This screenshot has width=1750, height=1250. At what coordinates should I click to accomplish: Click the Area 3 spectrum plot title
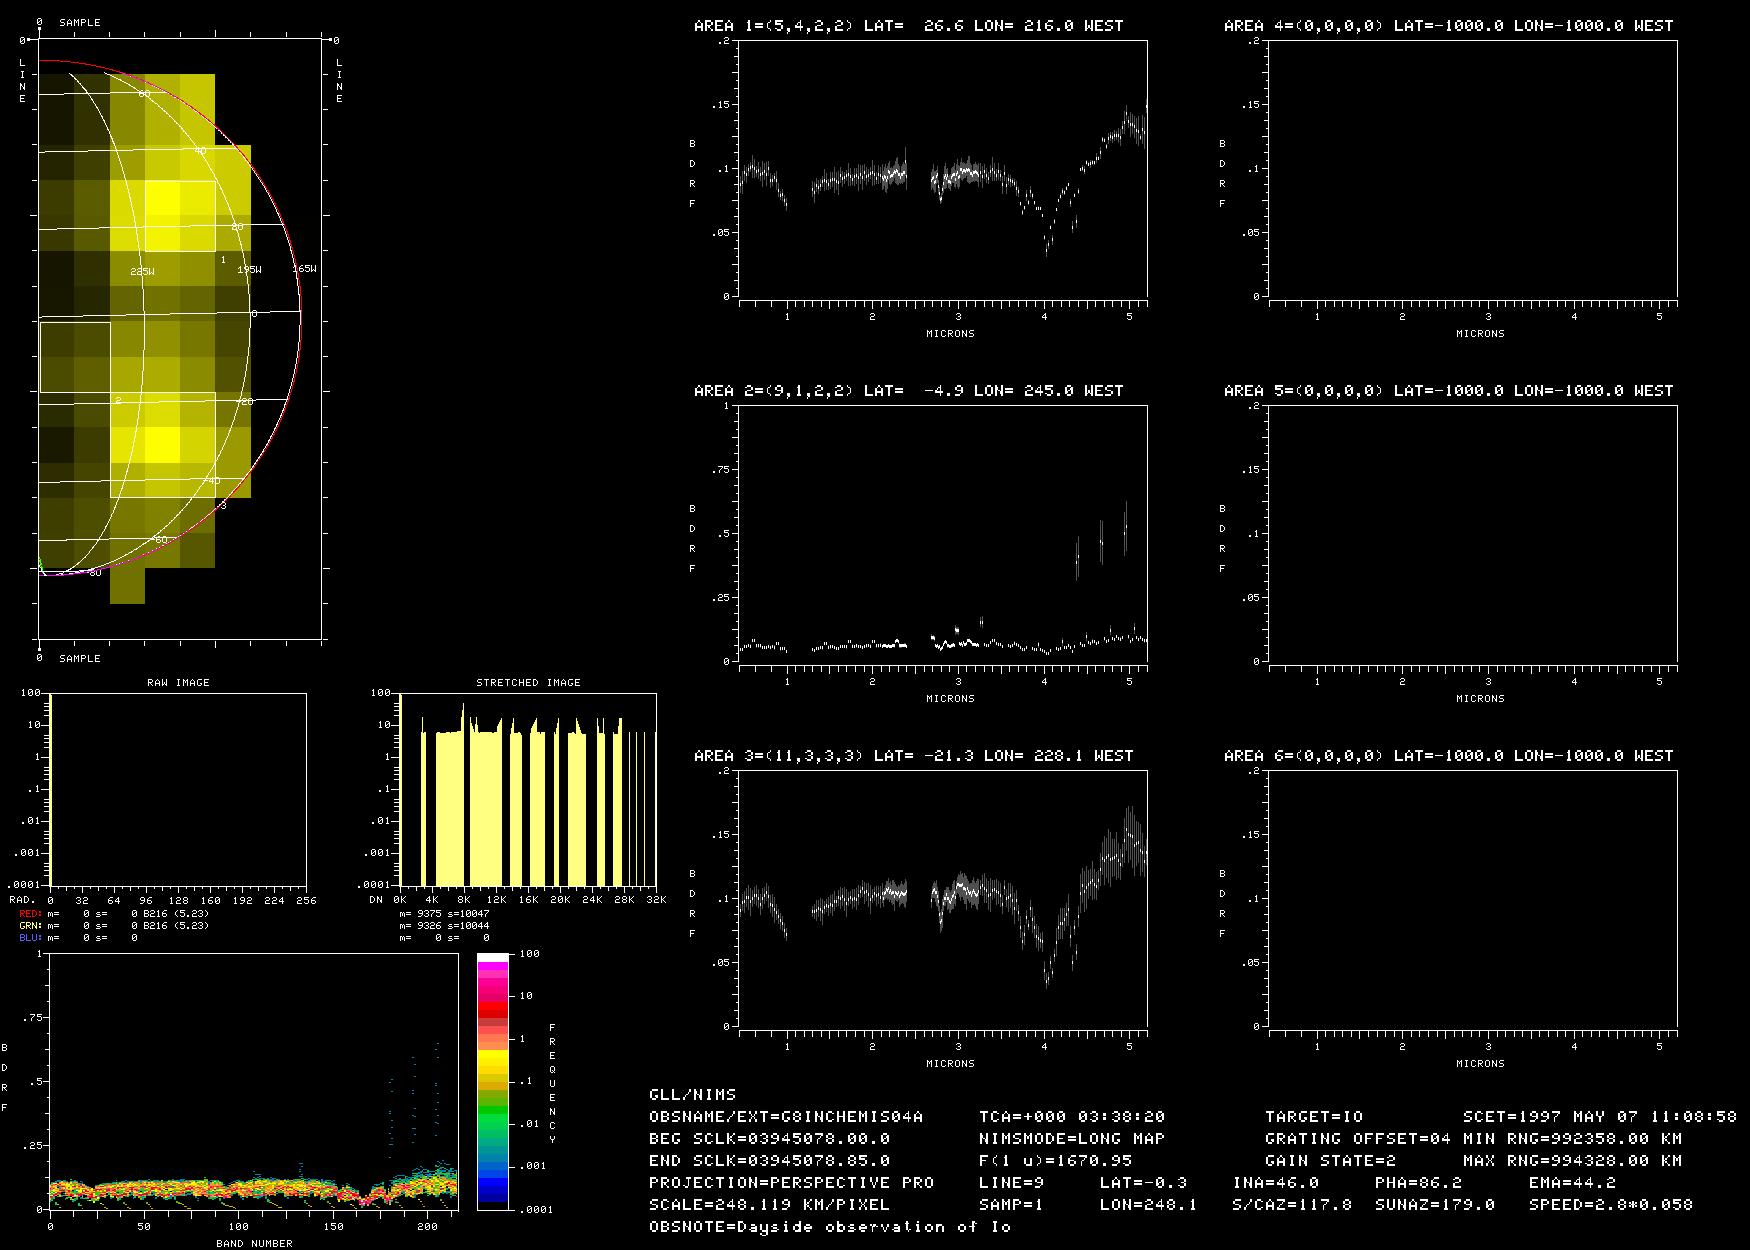[913, 756]
